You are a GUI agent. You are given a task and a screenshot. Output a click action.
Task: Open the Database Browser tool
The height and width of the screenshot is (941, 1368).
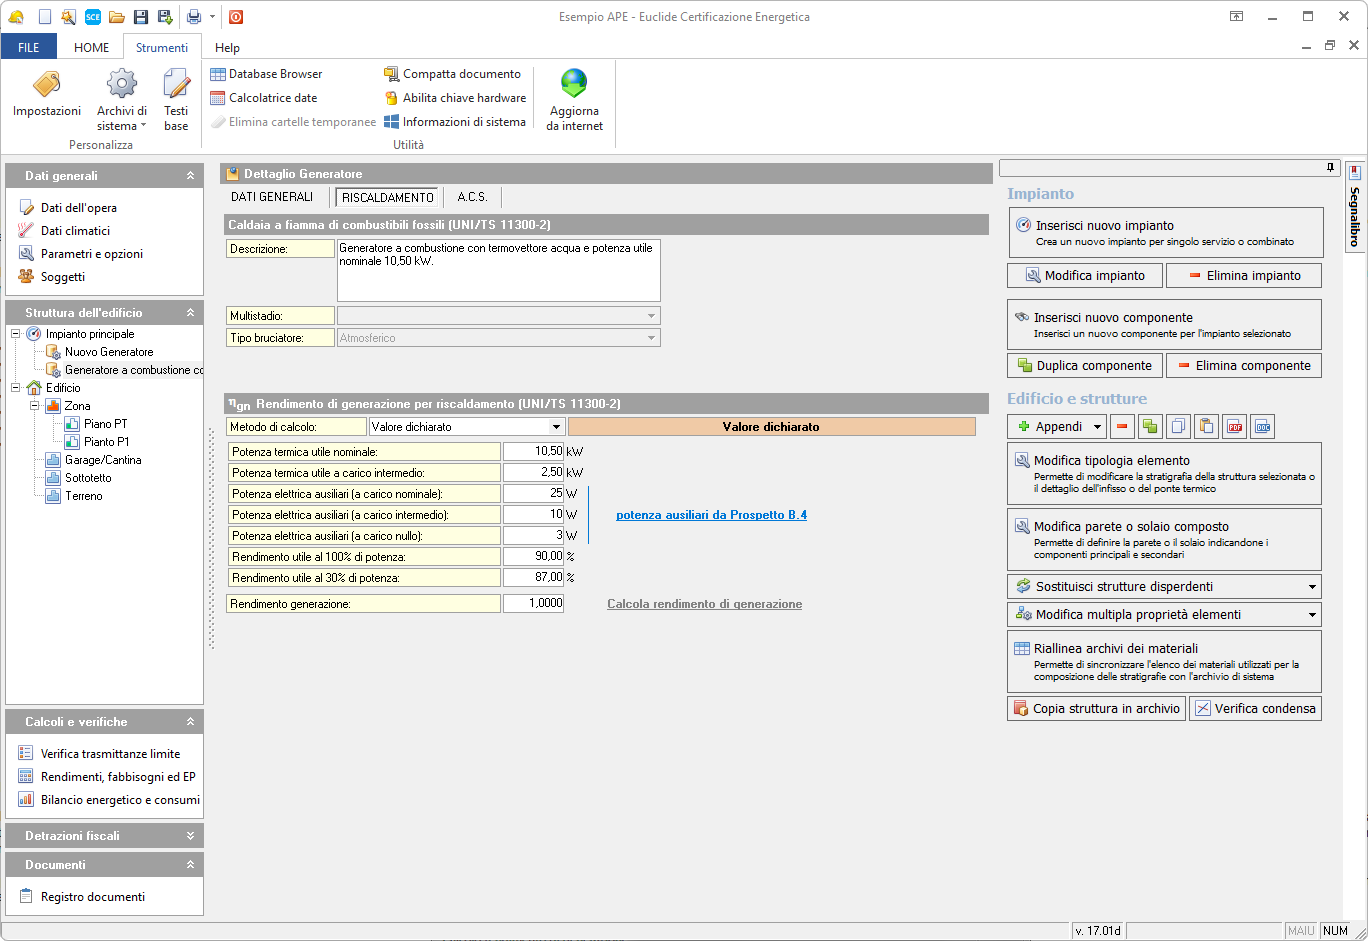click(x=266, y=74)
